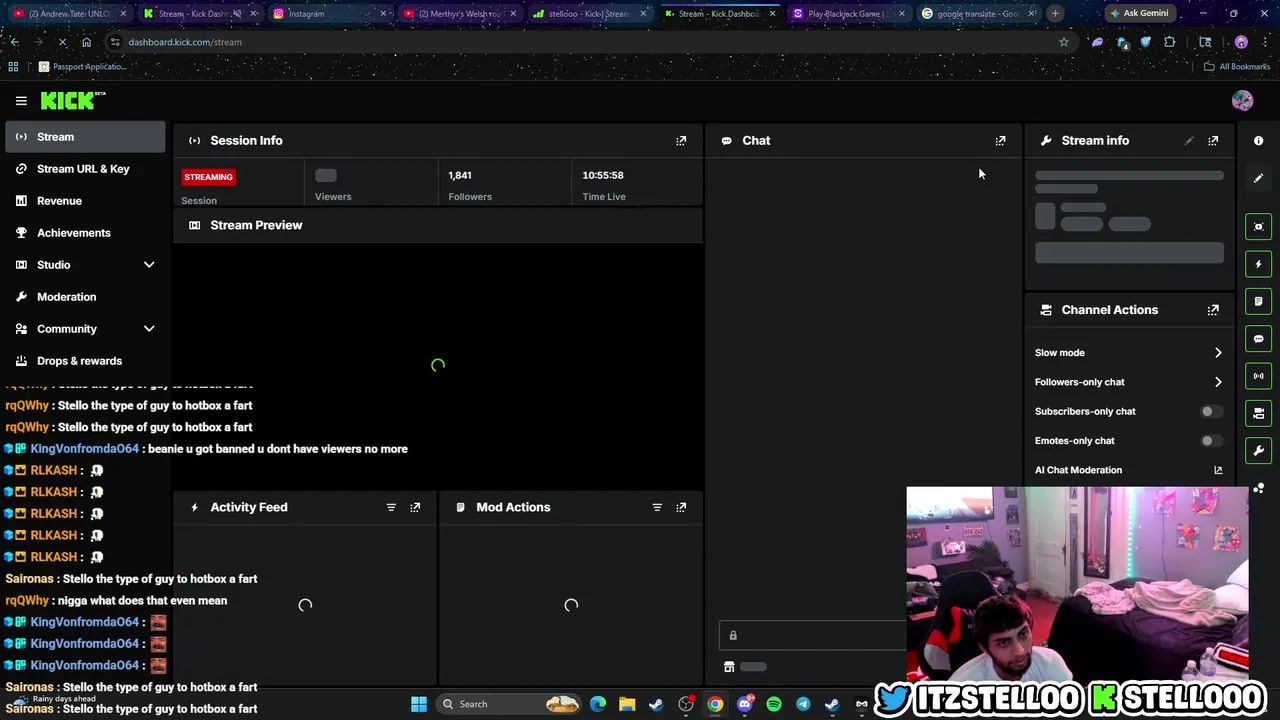Open the Kick hamburger menu
This screenshot has width=1280, height=720.
click(x=21, y=100)
